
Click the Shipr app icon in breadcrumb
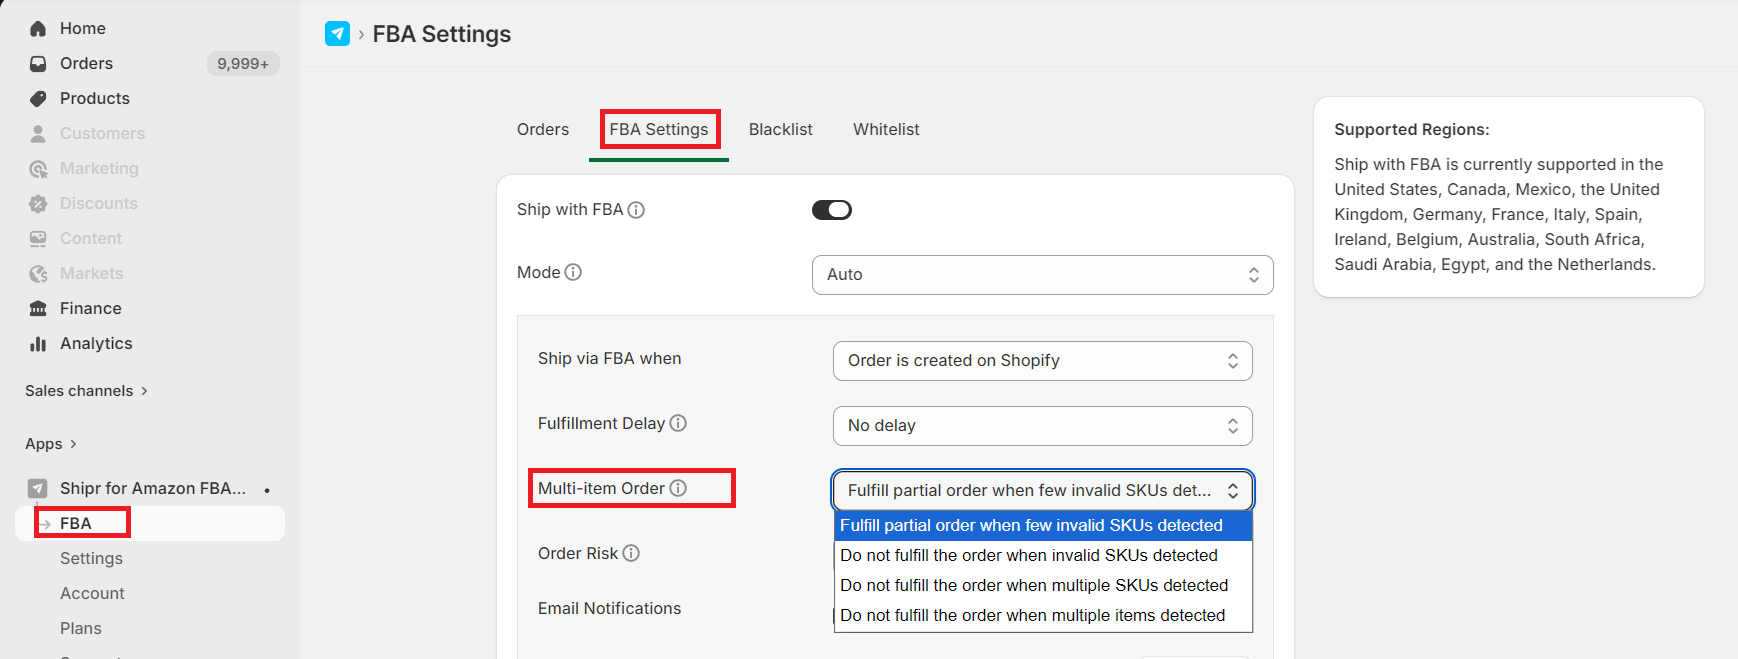pyautogui.click(x=338, y=34)
